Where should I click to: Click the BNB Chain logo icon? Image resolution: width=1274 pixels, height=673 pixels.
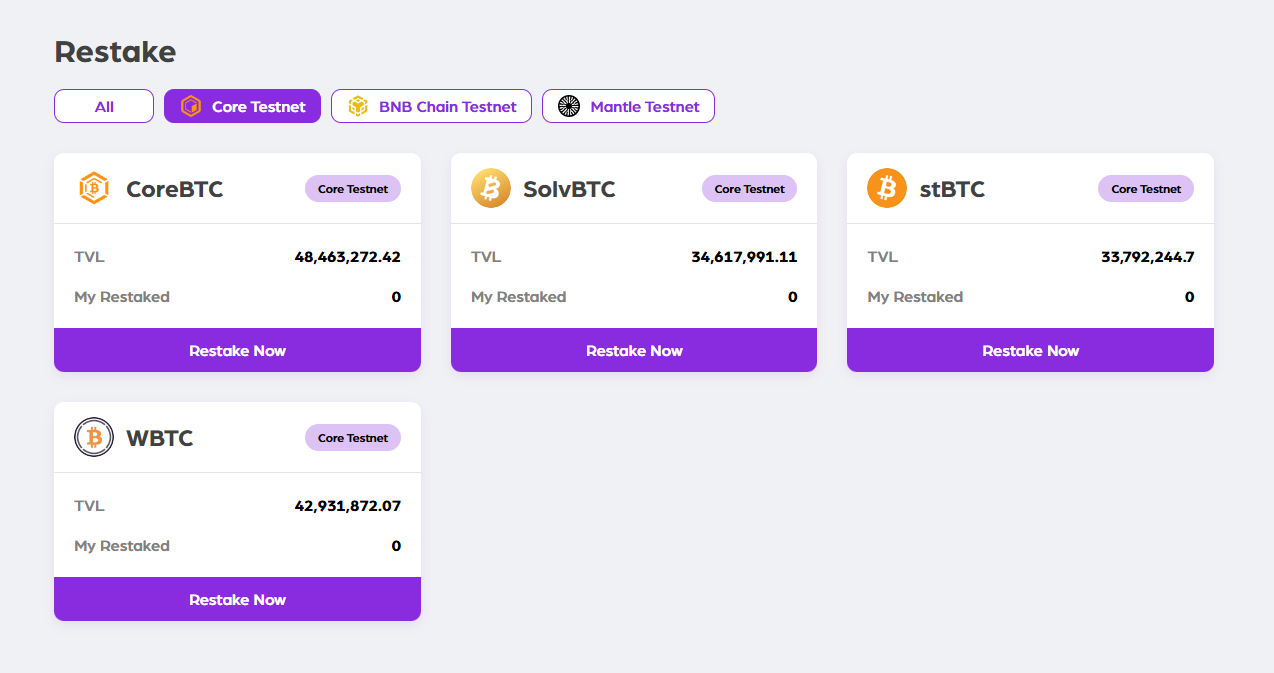click(x=358, y=106)
